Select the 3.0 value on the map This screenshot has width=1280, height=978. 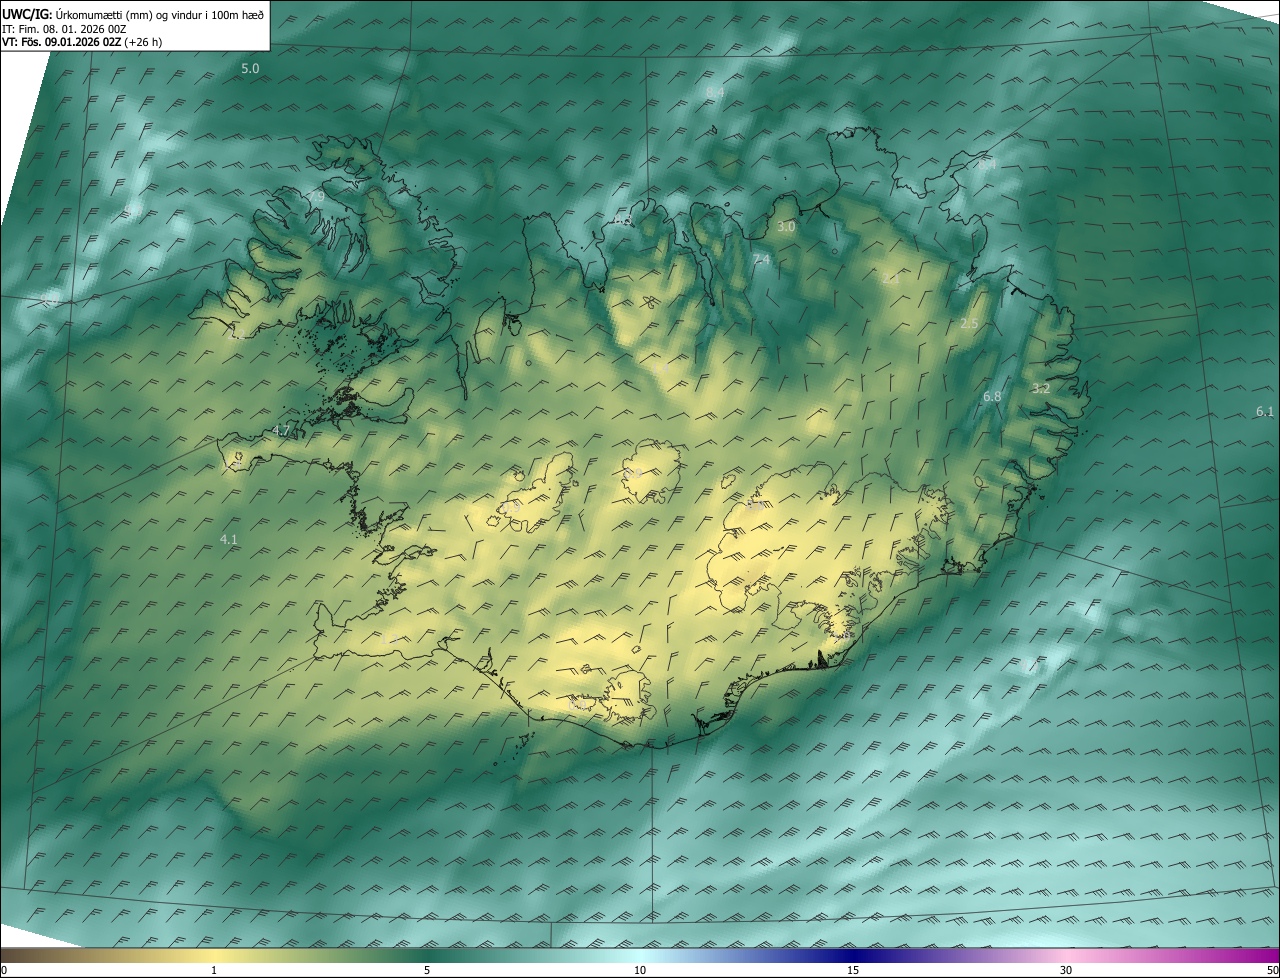pyautogui.click(x=786, y=227)
